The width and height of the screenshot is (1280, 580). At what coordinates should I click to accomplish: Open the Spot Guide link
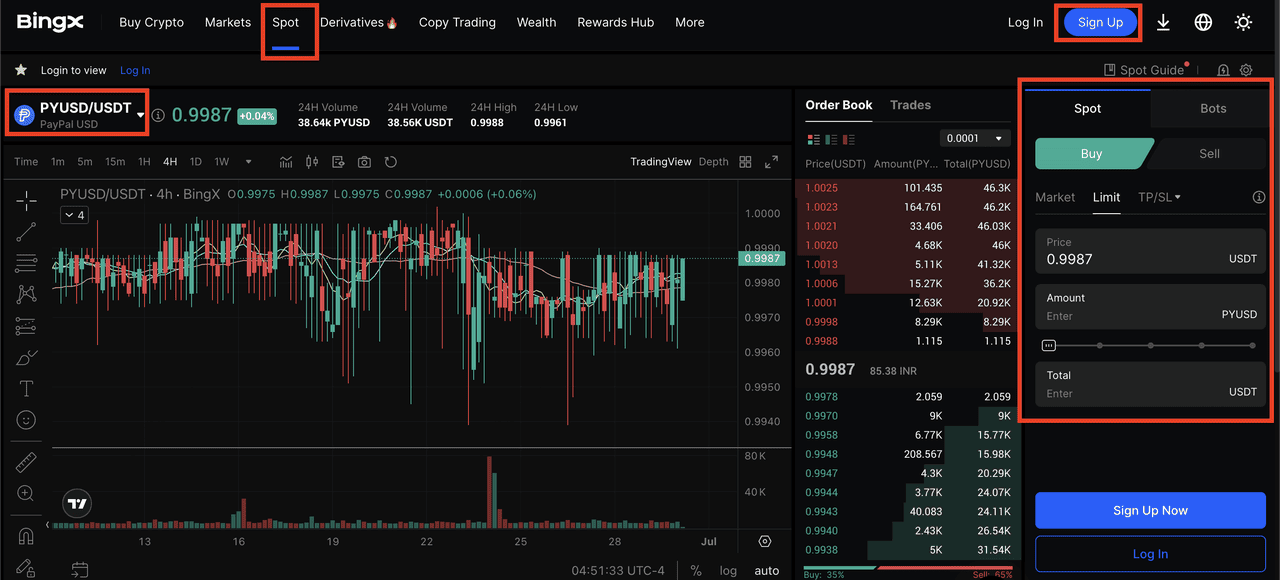[x=1143, y=70]
